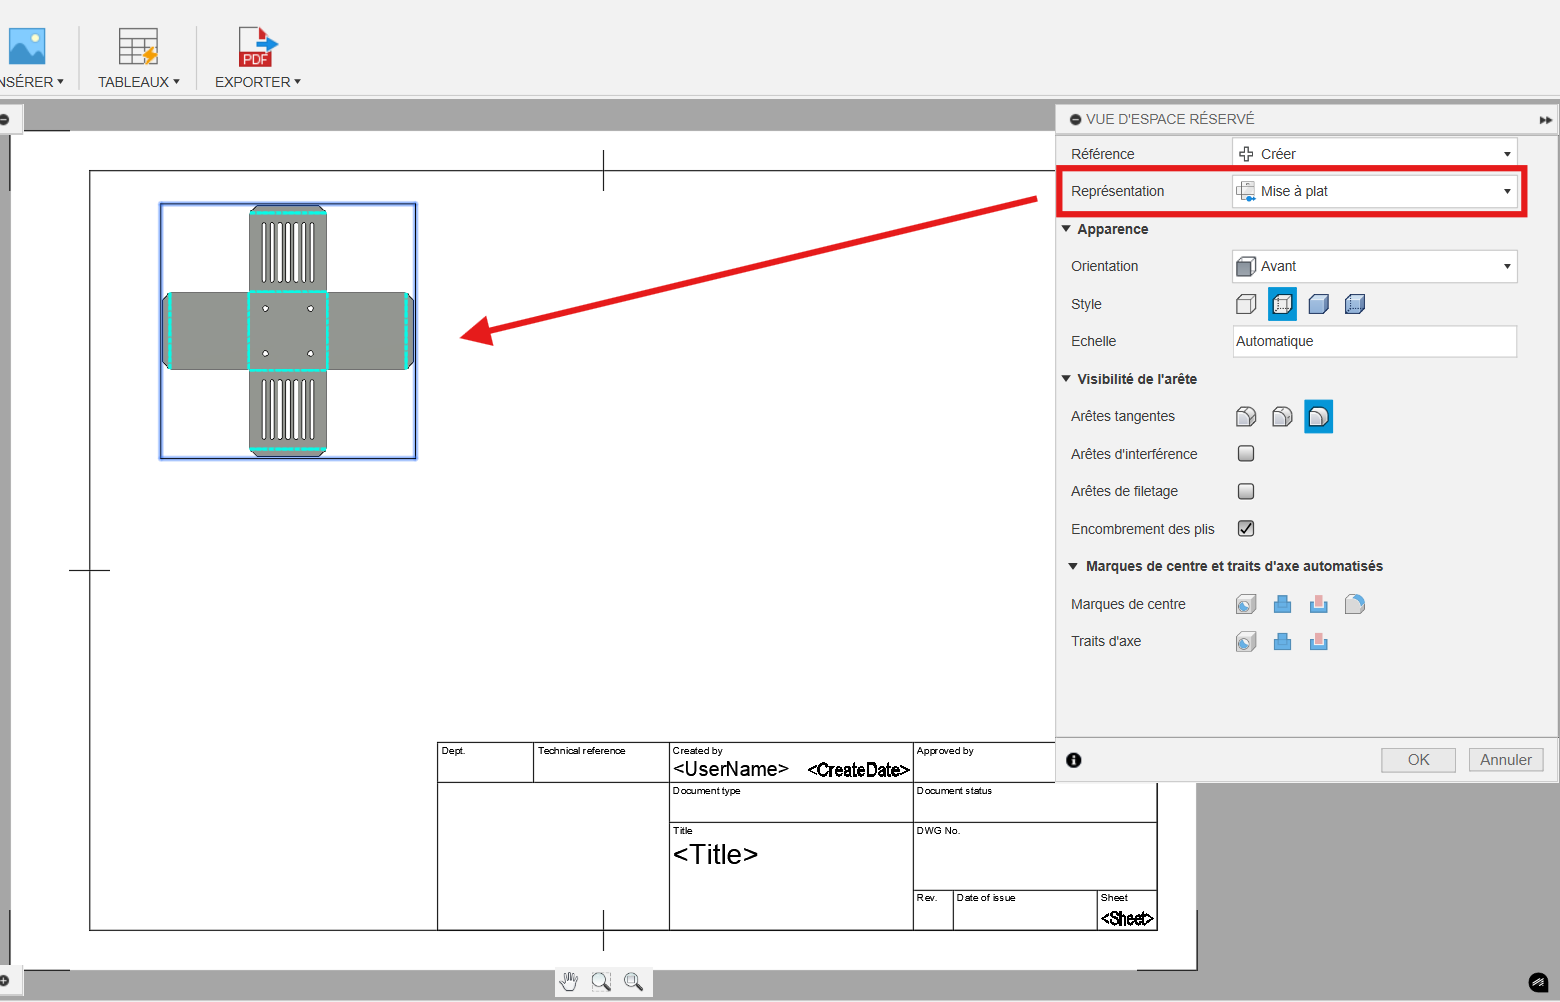
Task: Collapse the Visibilité de l'arête section
Action: tap(1067, 379)
